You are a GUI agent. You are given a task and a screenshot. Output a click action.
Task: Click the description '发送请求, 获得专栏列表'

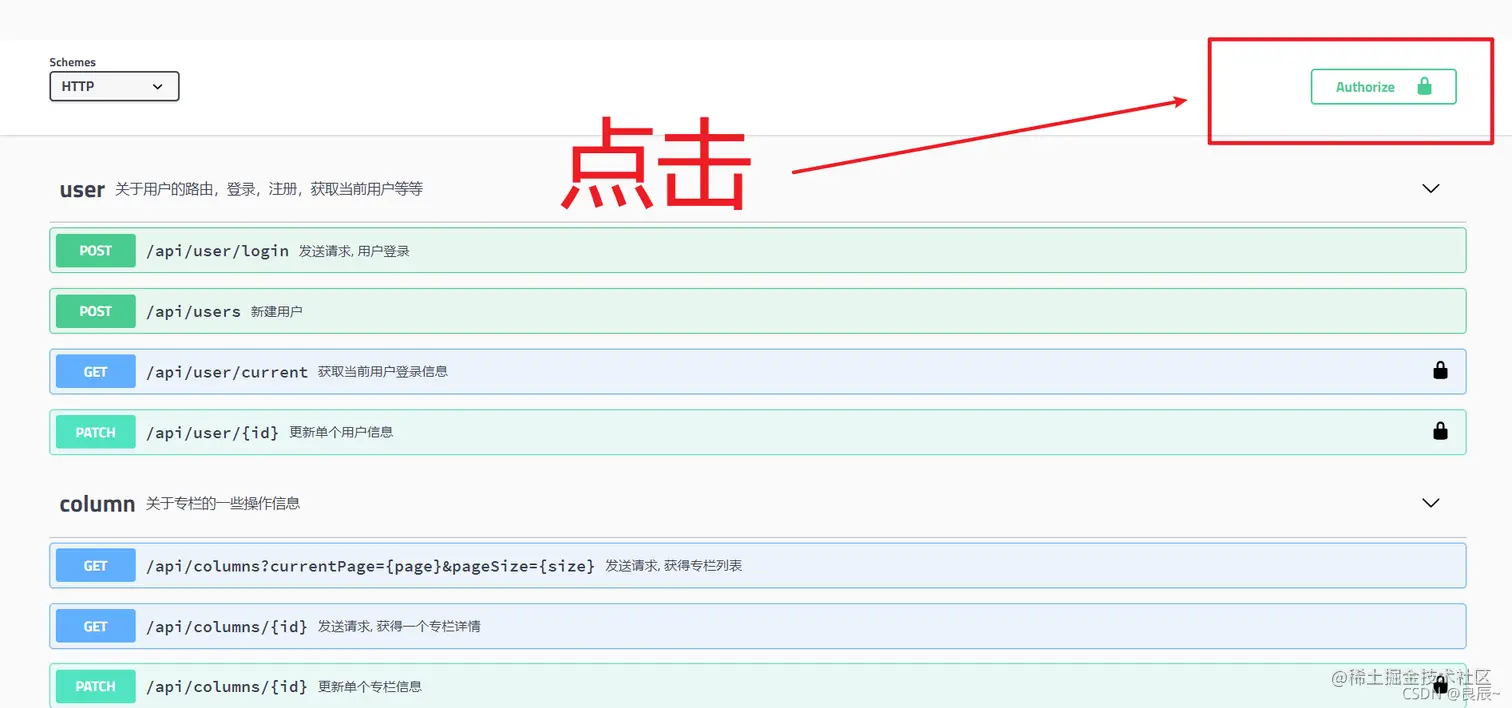pos(673,565)
